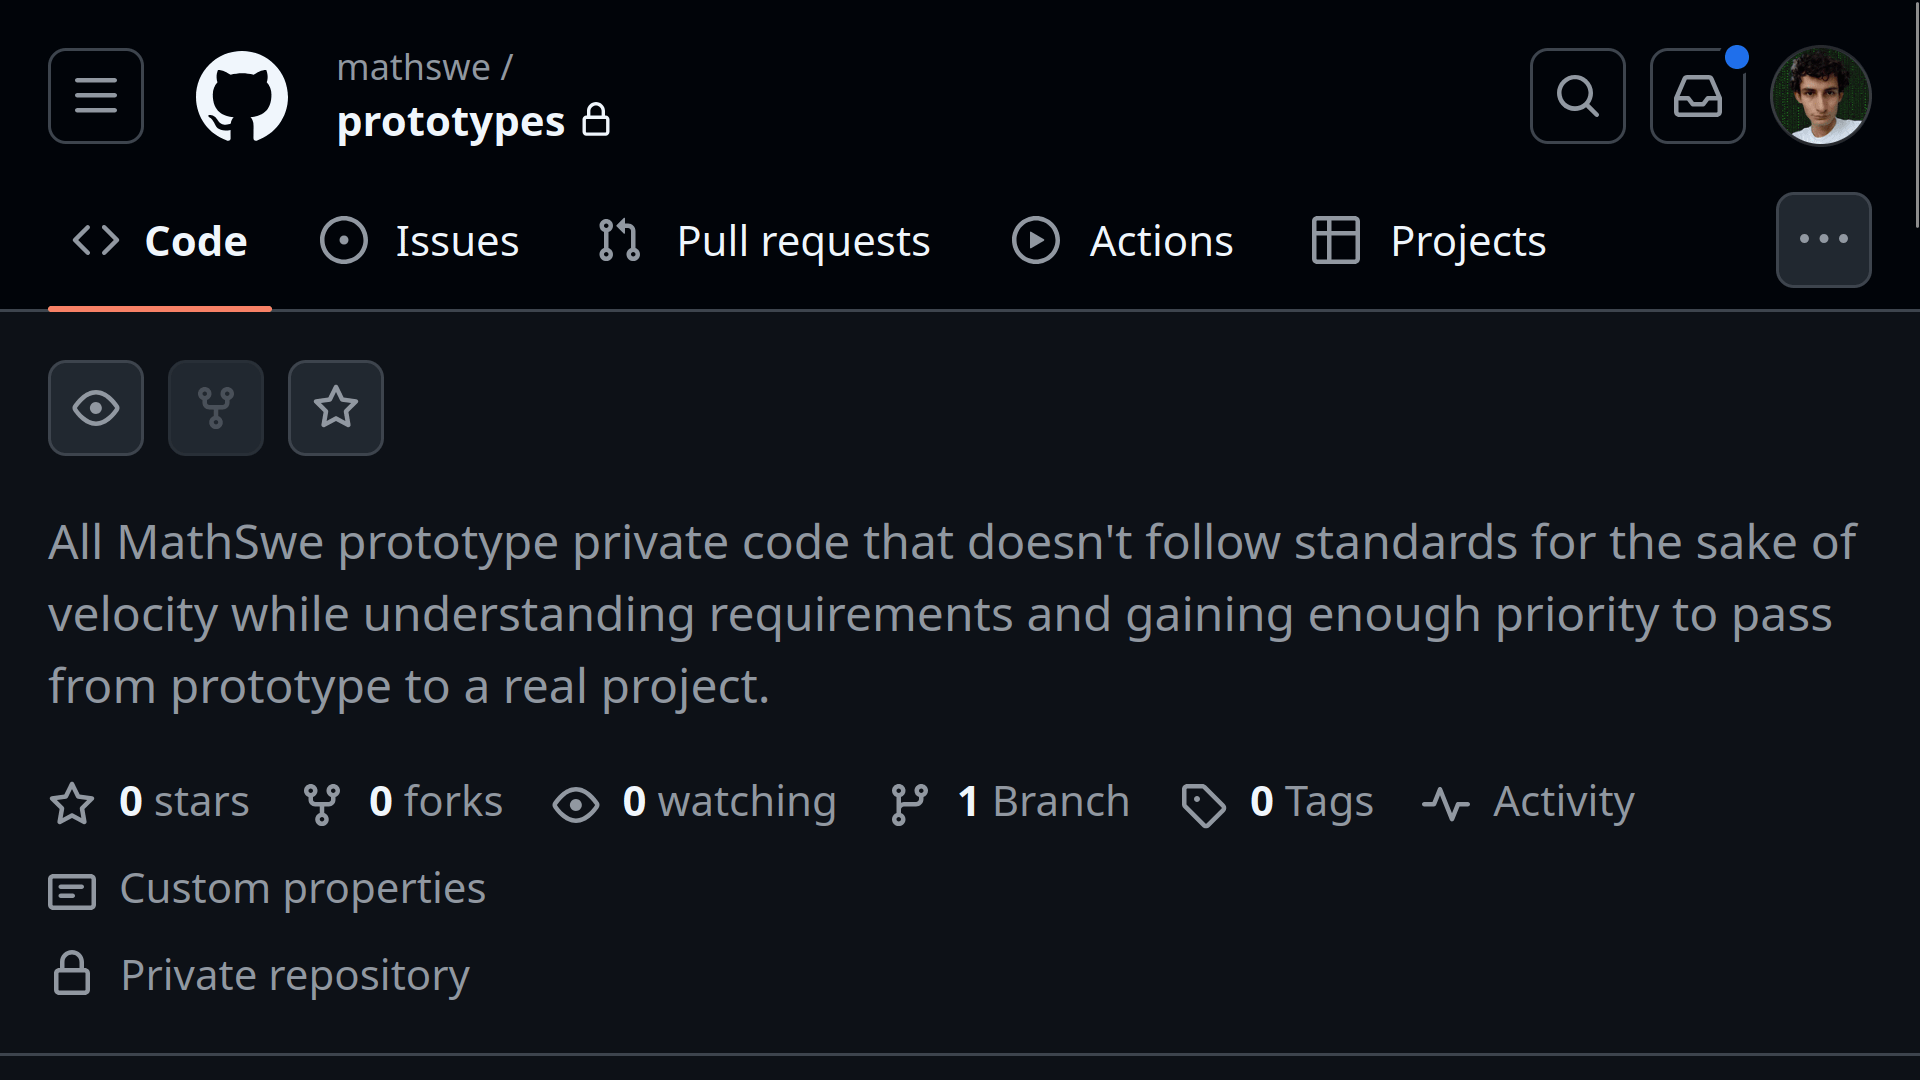This screenshot has height=1080, width=1920.
Task: Click the fork repository icon
Action: point(215,407)
